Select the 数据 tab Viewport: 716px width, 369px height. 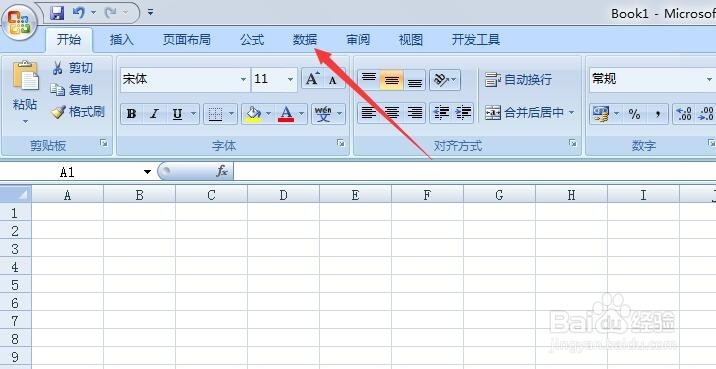point(305,40)
